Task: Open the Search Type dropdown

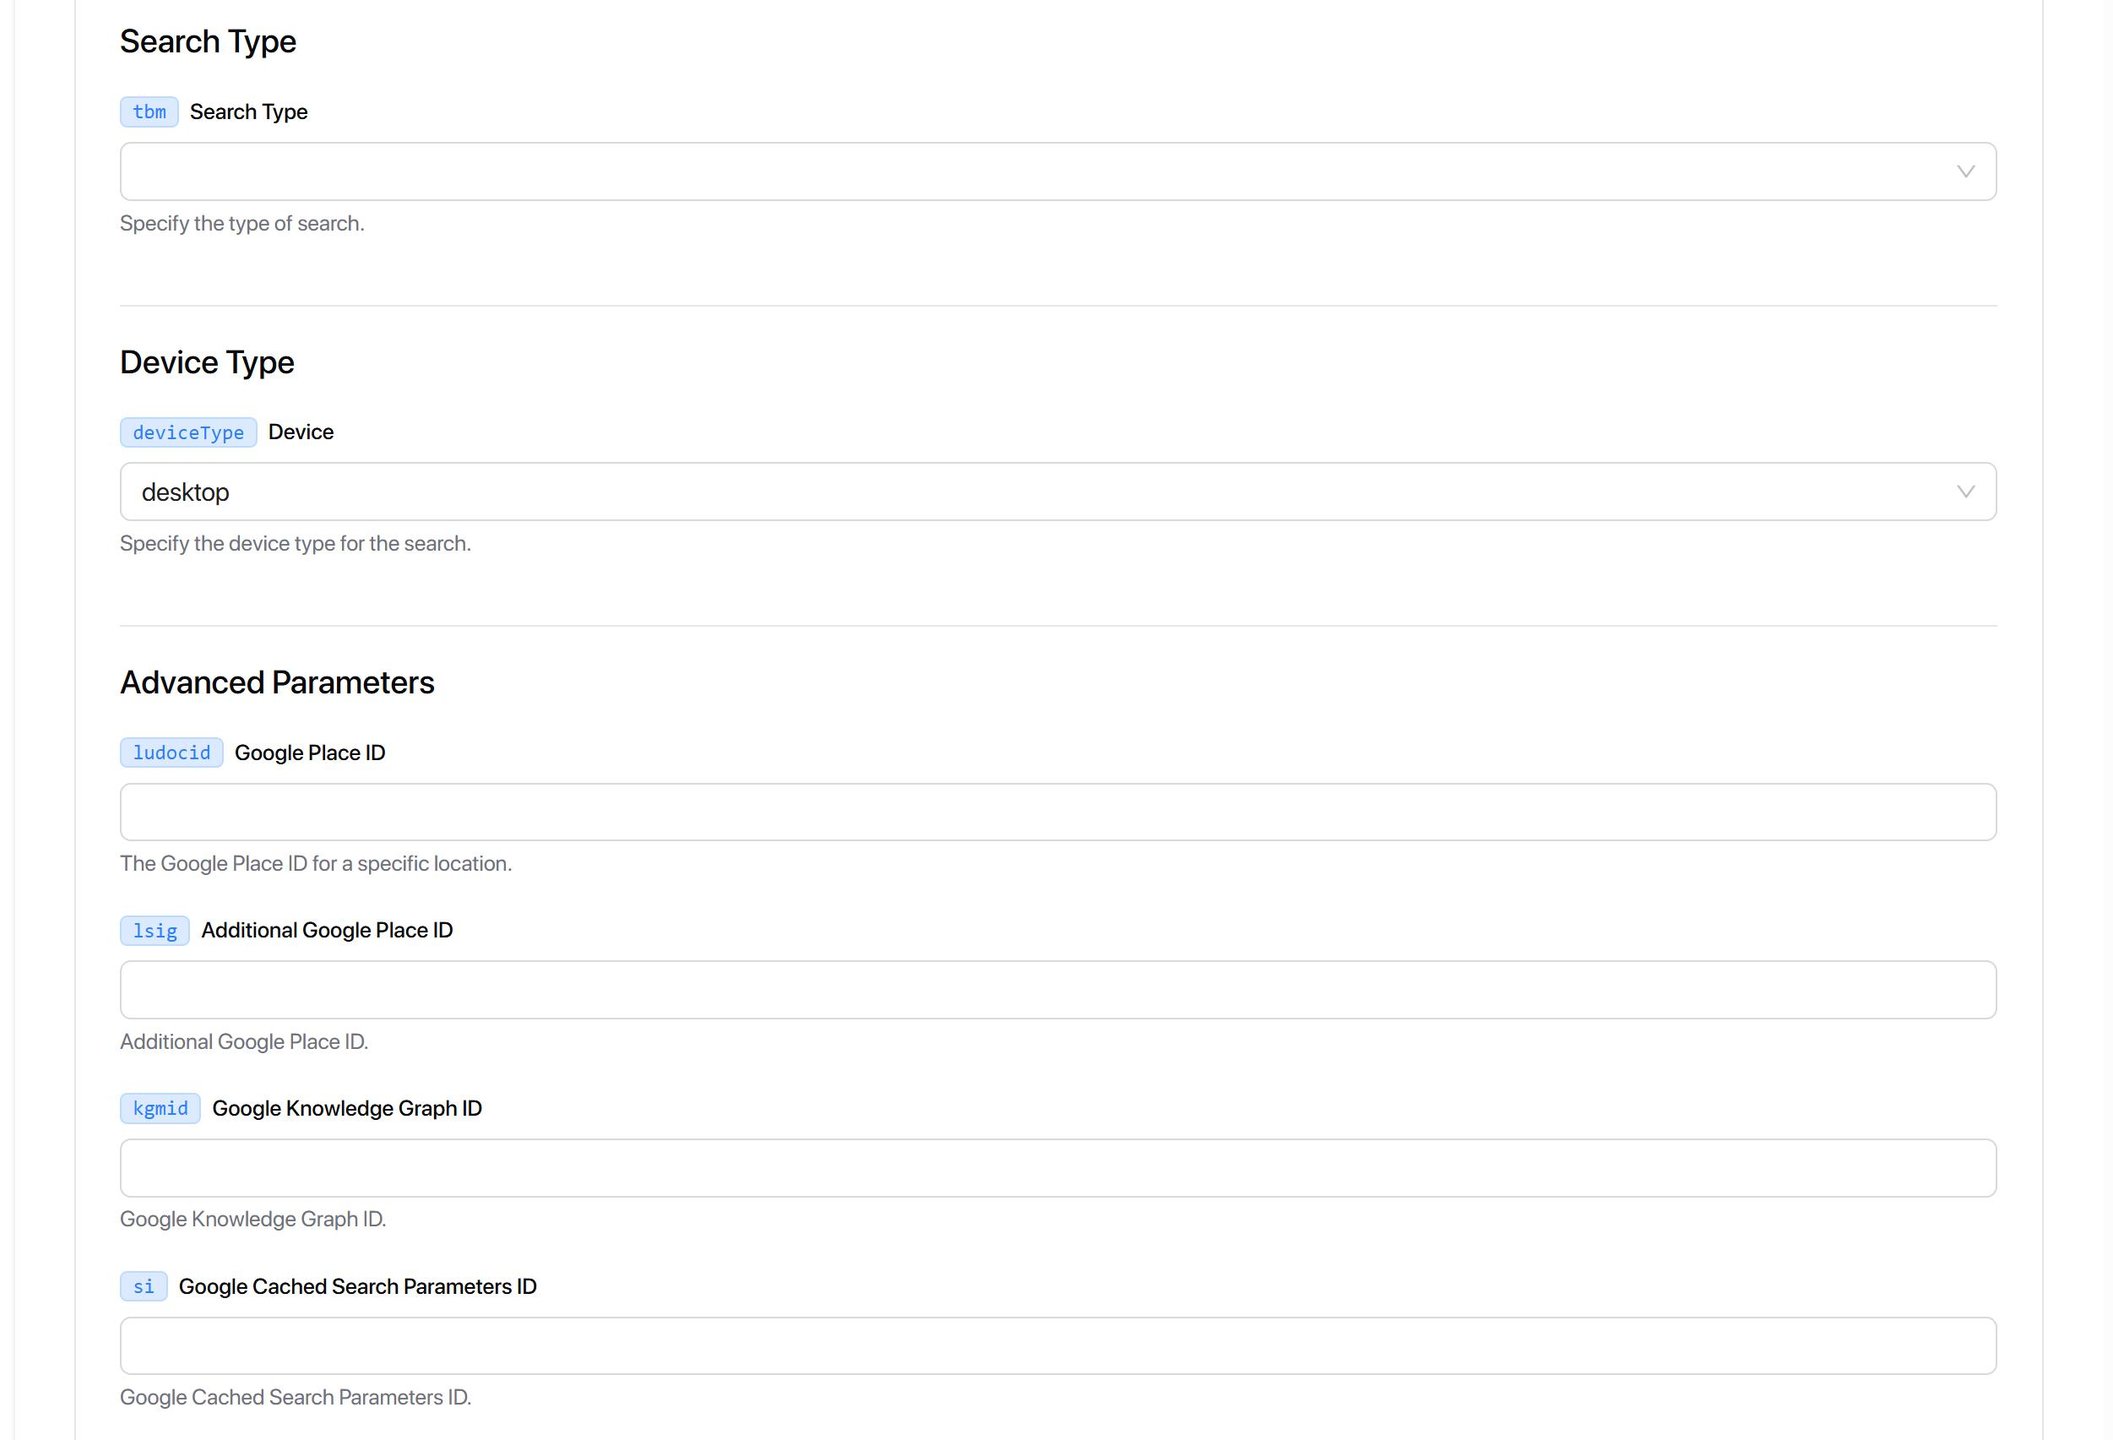Action: click(x=1057, y=171)
